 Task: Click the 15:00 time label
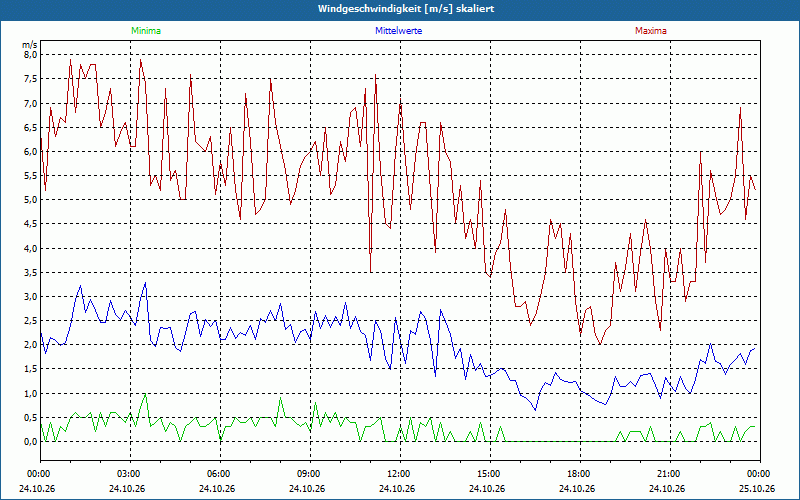[488, 474]
